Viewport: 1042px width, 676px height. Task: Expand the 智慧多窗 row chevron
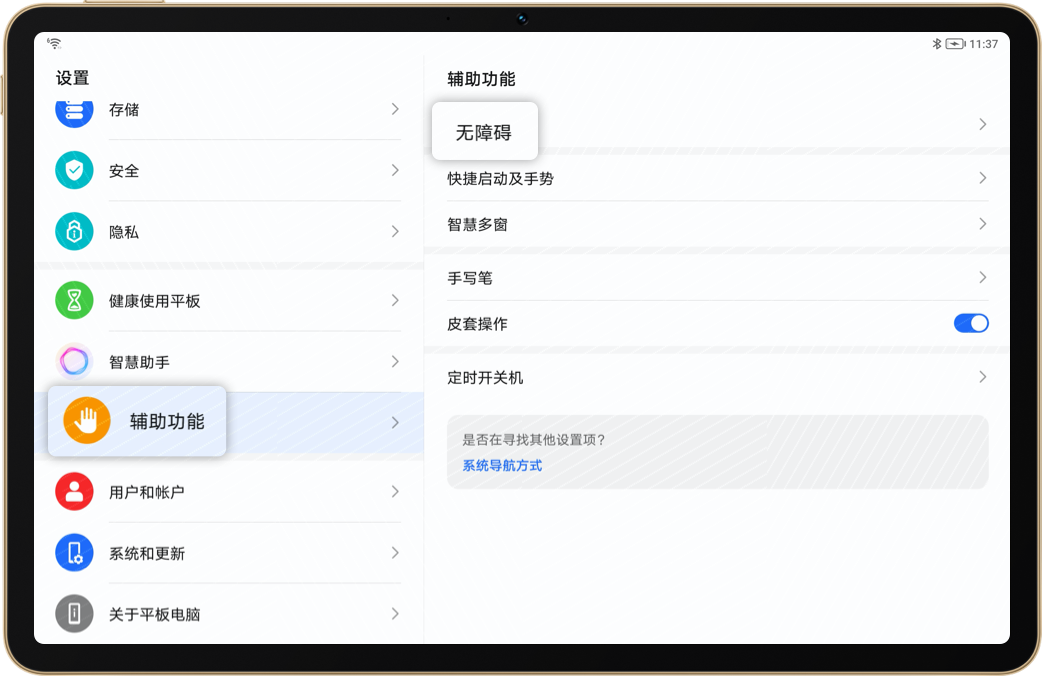[x=982, y=224]
